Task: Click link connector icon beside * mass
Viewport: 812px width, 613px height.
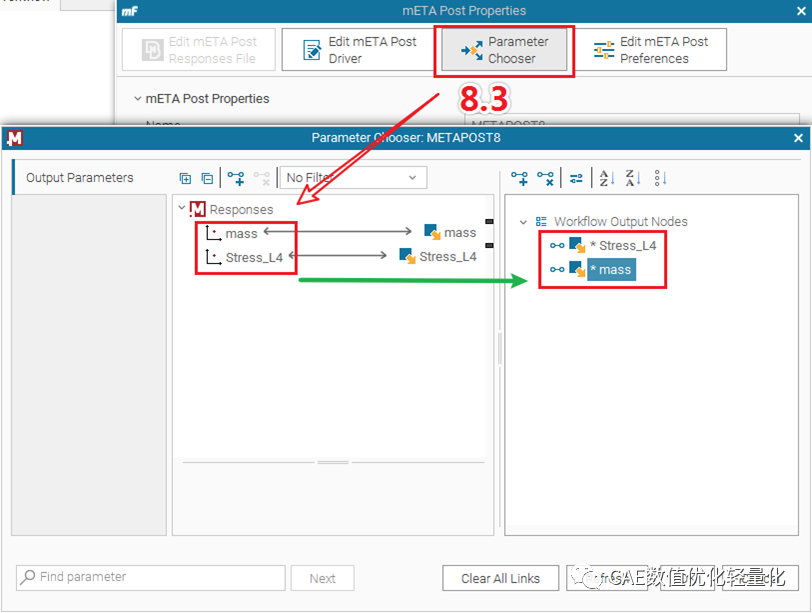Action: click(557, 269)
